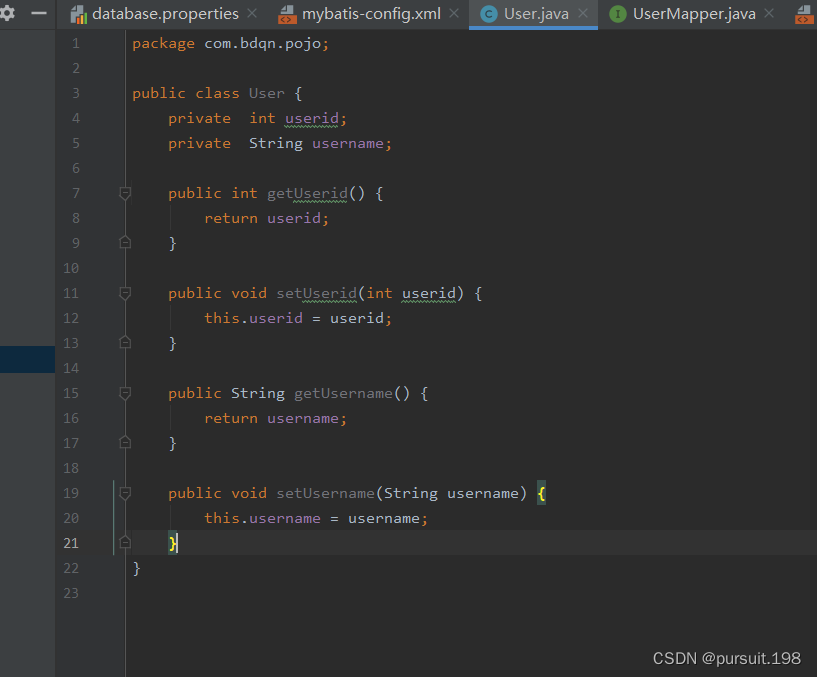Click the class closing brace on line 22

(137, 568)
